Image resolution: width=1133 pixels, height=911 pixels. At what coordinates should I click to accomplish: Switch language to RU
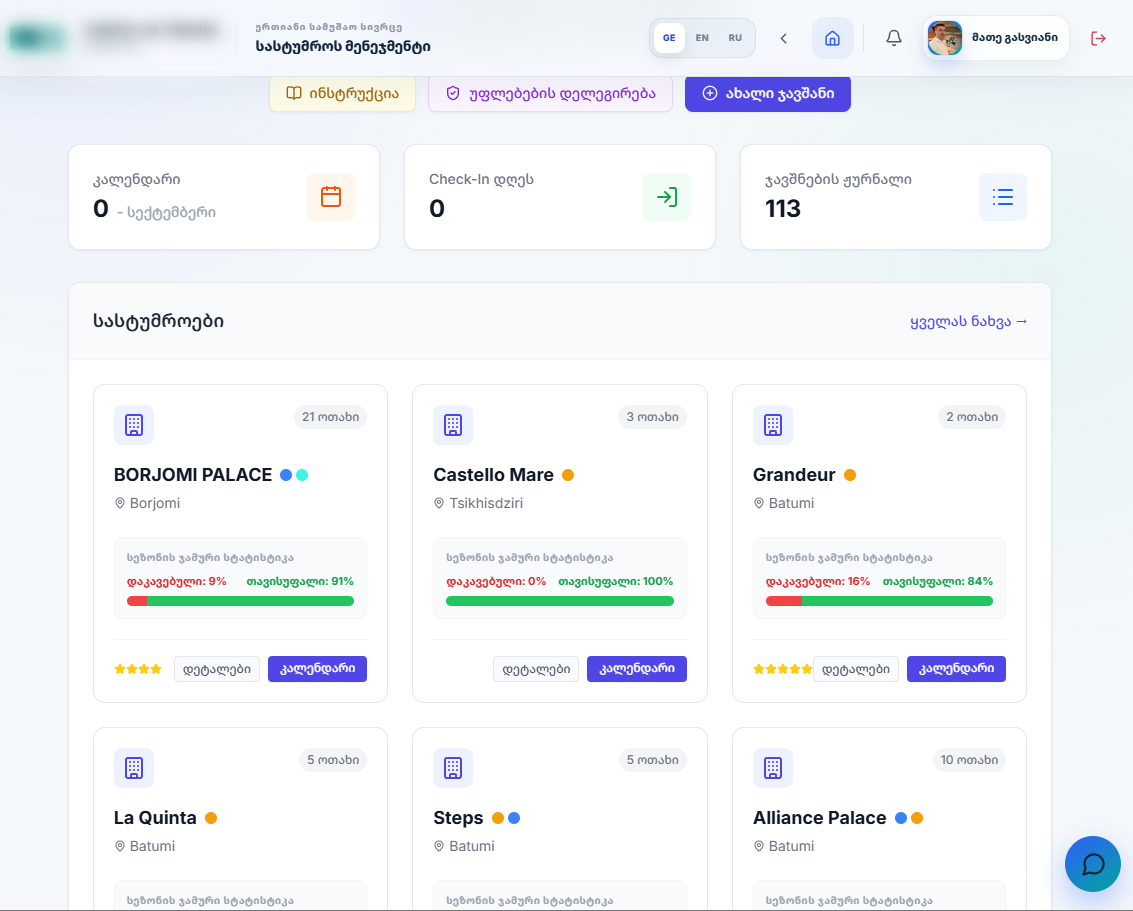[736, 38]
